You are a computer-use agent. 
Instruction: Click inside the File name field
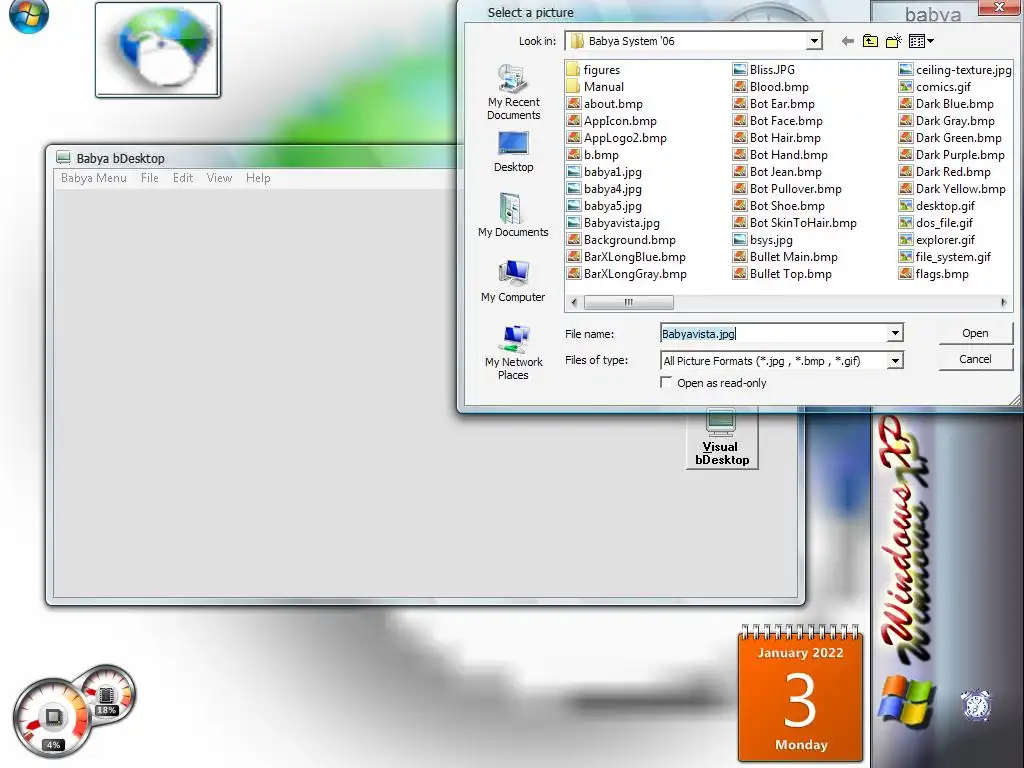[x=774, y=333]
